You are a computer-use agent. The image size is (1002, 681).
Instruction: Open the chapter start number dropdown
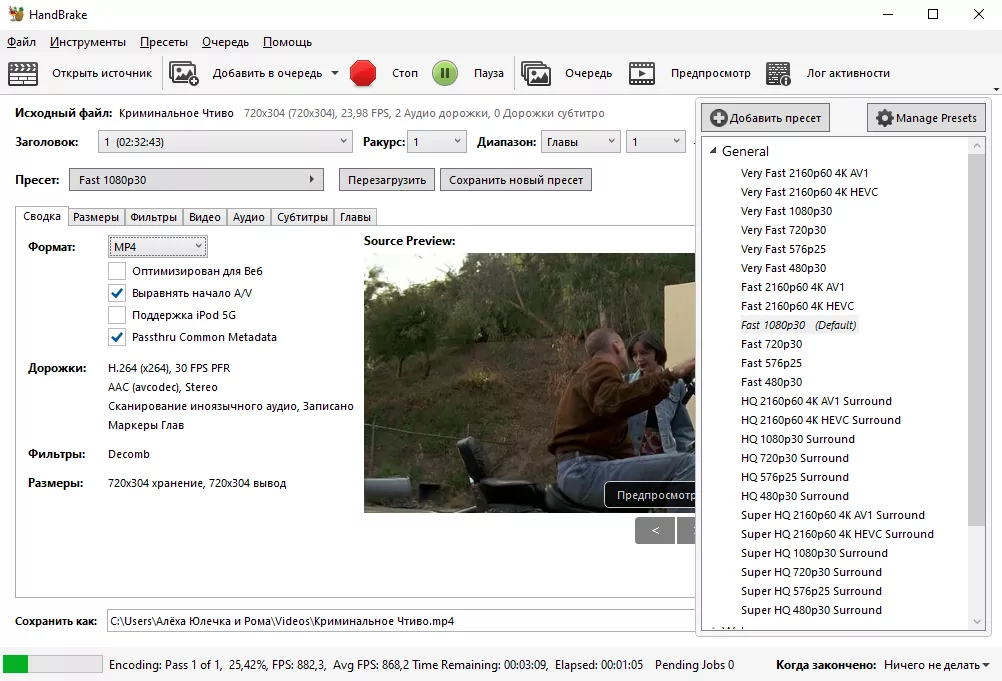pyautogui.click(x=656, y=142)
